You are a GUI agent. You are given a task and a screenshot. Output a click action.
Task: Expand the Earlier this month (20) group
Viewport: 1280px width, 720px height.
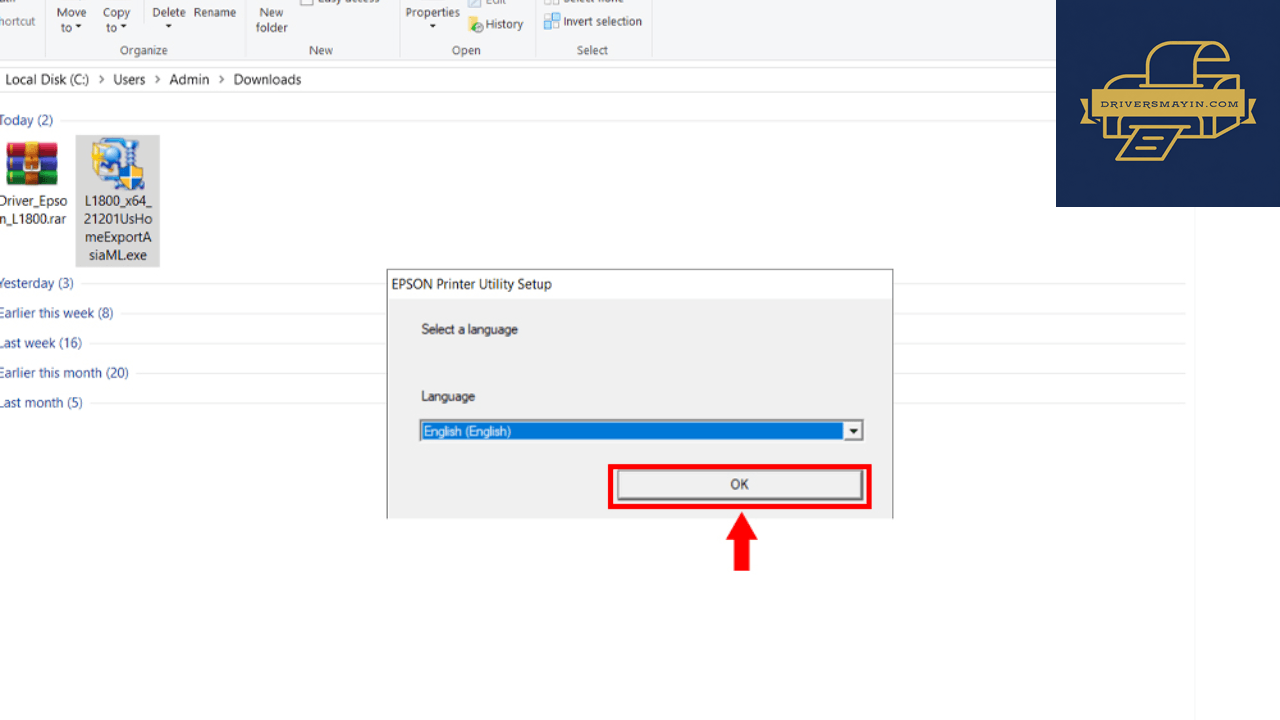[65, 373]
